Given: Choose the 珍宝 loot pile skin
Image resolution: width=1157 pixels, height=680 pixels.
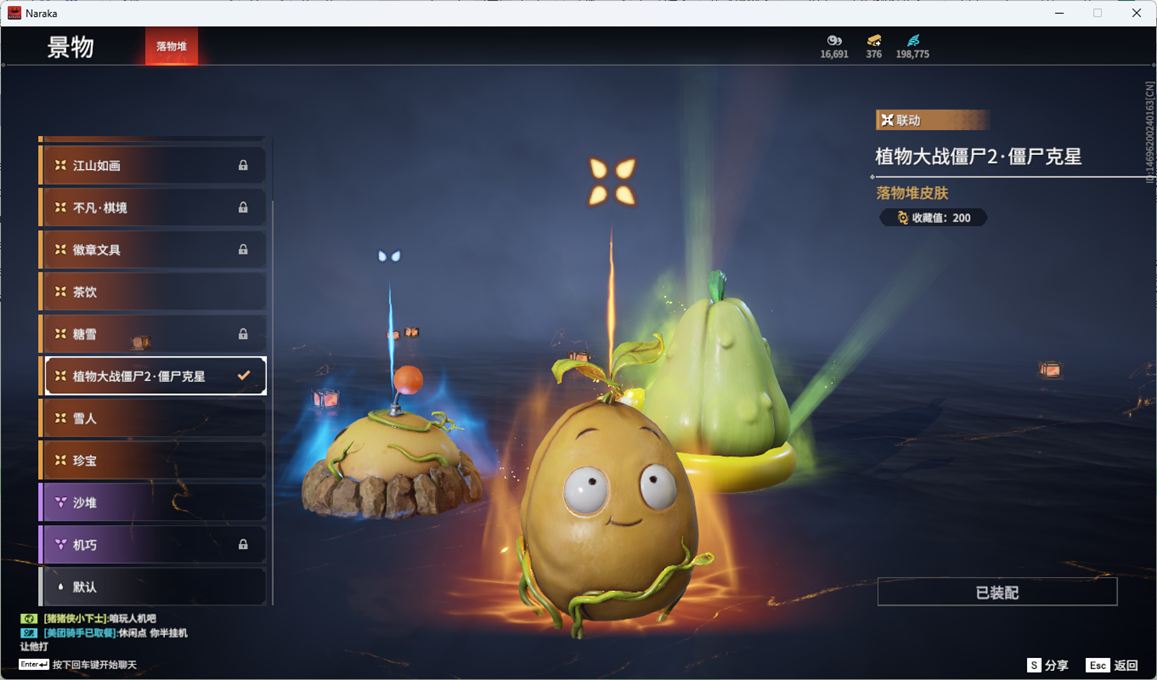Looking at the screenshot, I should click(x=152, y=461).
